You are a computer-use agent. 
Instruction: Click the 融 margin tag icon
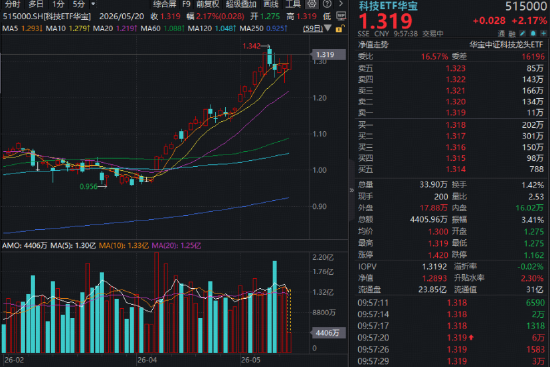tap(512, 34)
